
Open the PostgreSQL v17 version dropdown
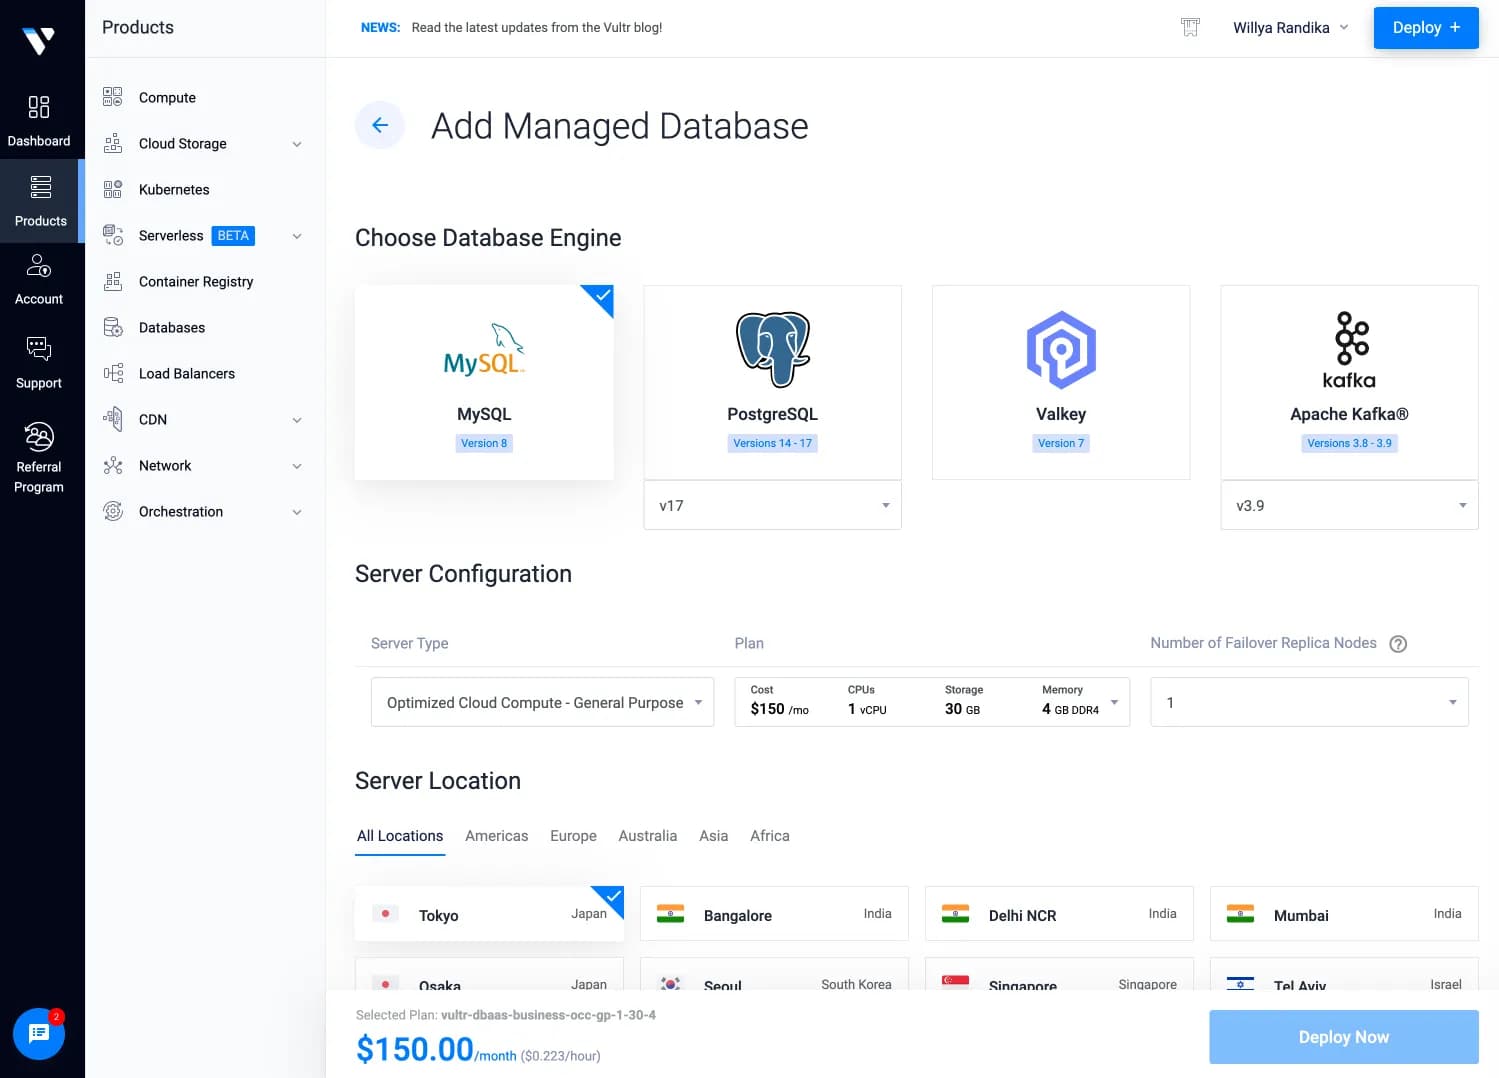(x=772, y=506)
